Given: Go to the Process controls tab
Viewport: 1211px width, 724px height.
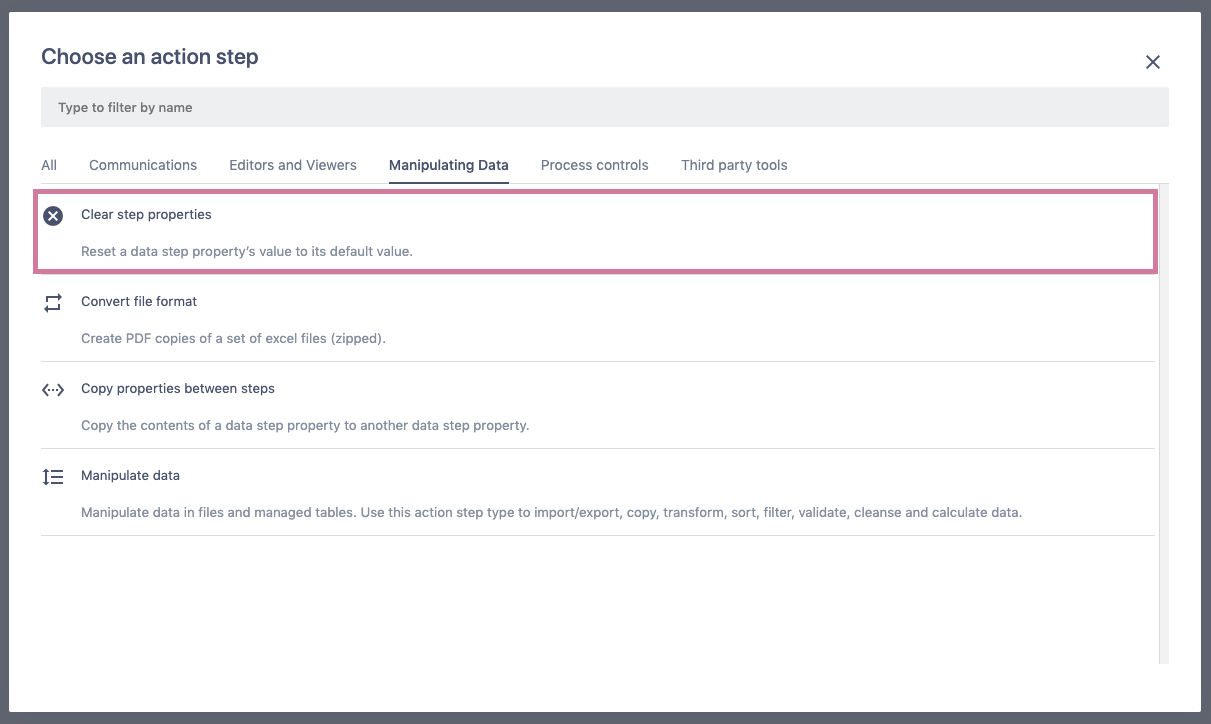Looking at the screenshot, I should coord(594,165).
